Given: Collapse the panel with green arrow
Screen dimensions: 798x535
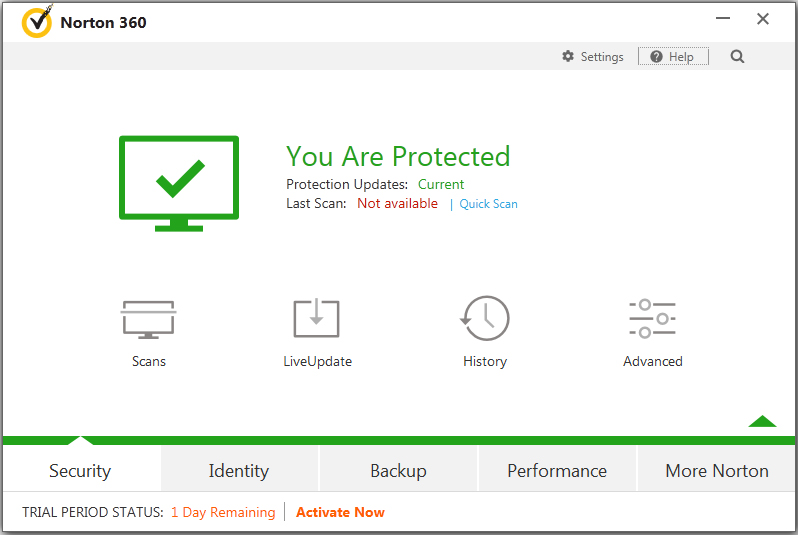Looking at the screenshot, I should 762,421.
